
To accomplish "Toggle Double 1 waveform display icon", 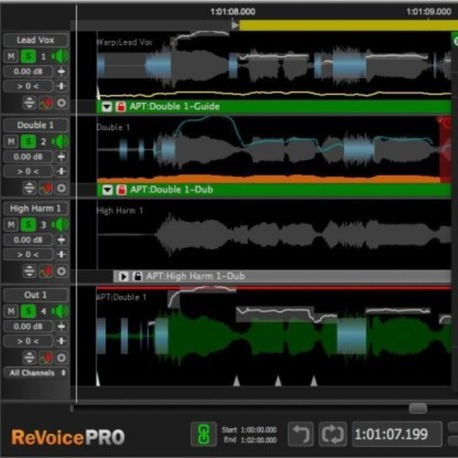I will 46,188.
